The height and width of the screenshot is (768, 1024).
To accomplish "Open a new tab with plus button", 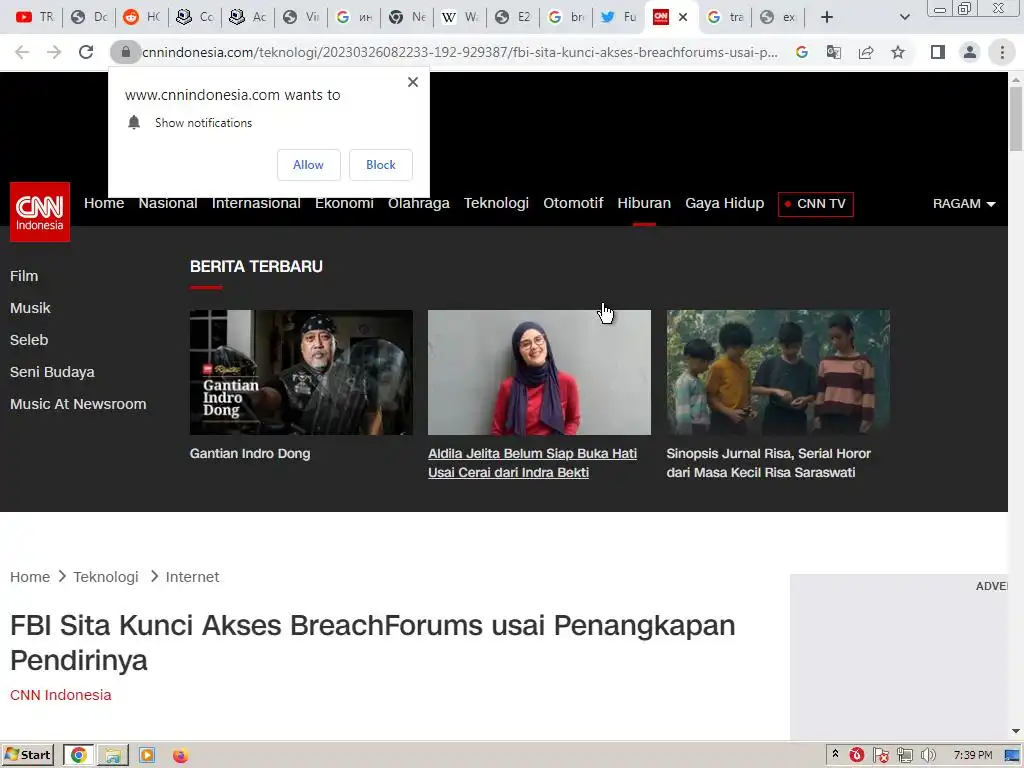I will pyautogui.click(x=827, y=17).
